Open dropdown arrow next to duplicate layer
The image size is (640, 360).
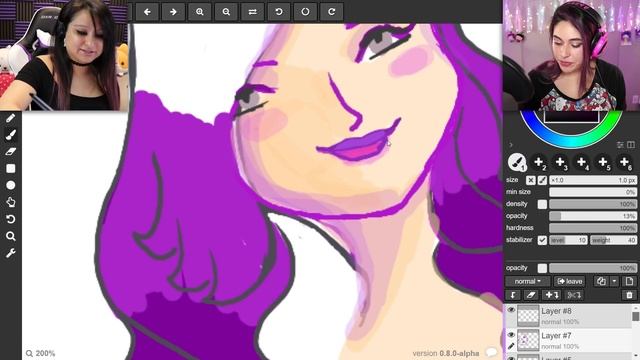coord(614,281)
